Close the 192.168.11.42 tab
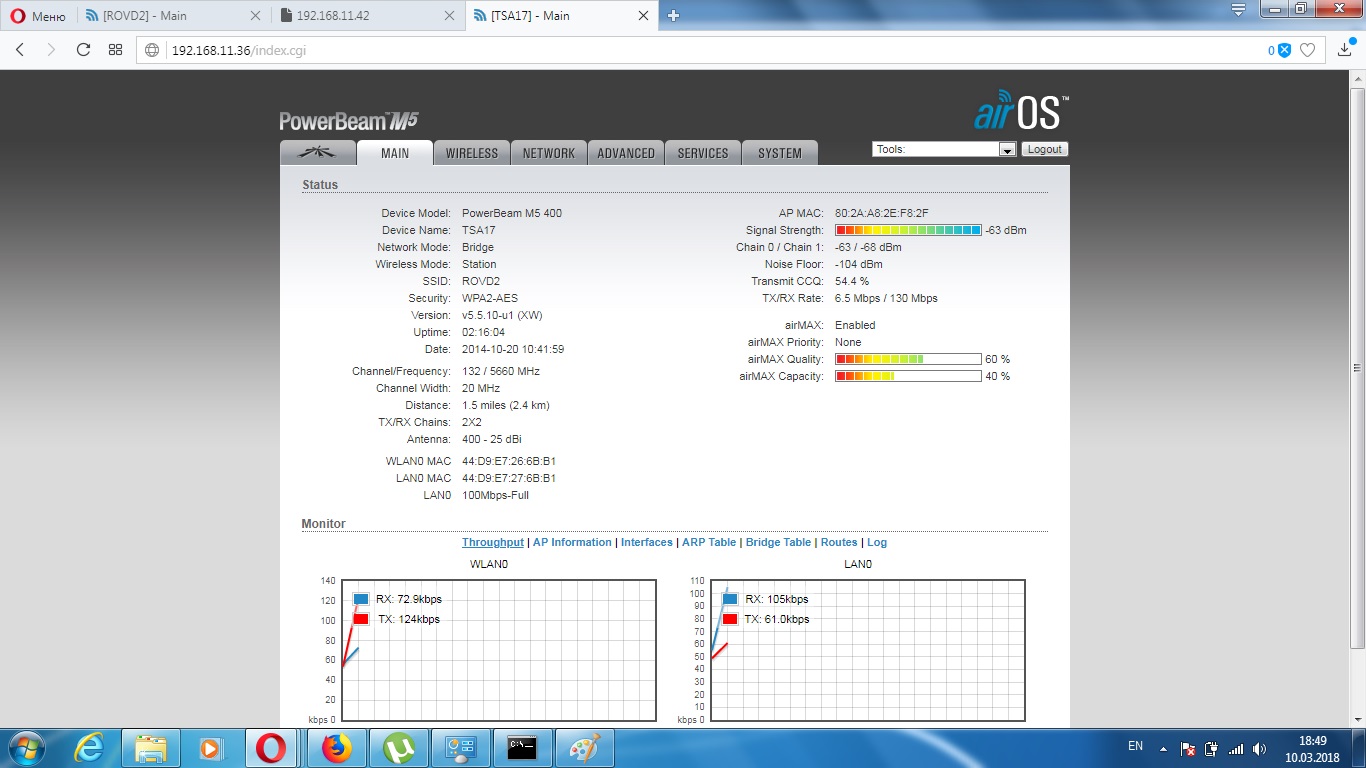1366x768 pixels. [449, 16]
